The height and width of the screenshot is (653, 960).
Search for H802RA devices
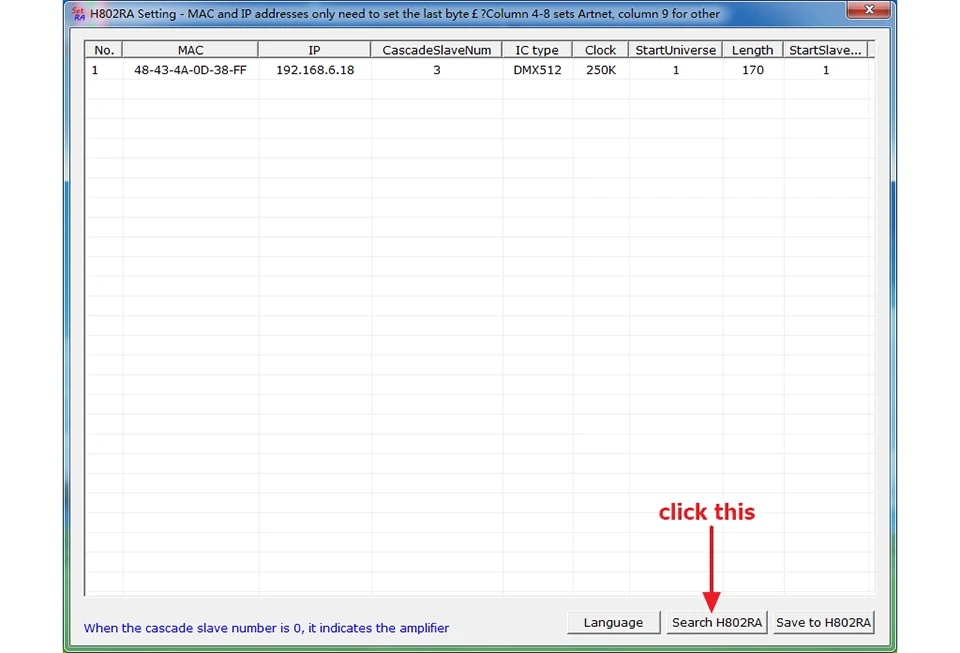click(717, 622)
